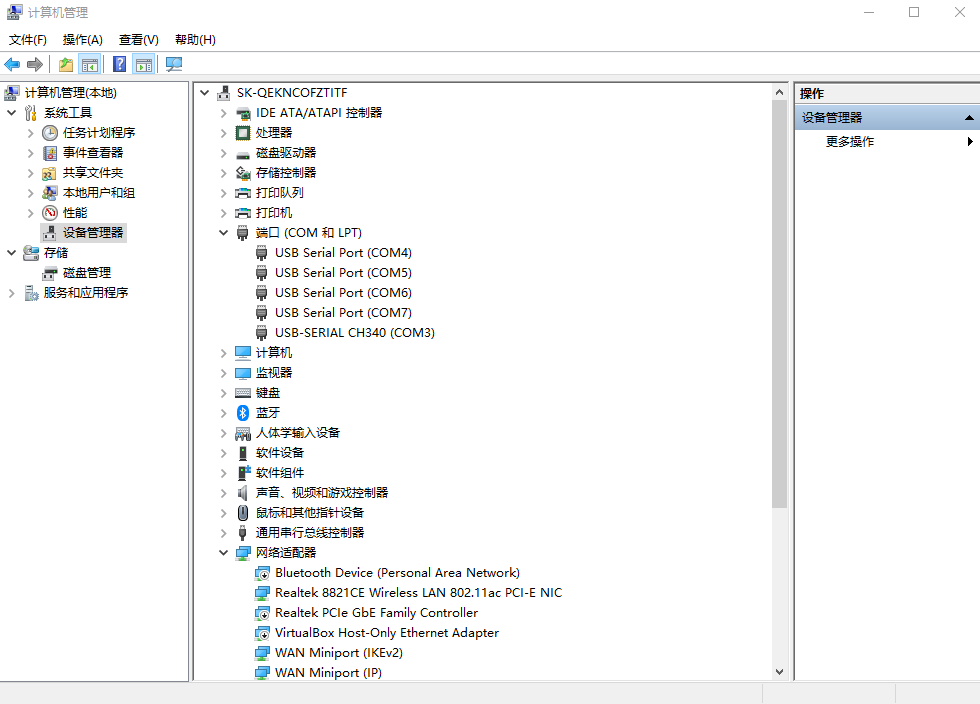Collapse the 设备管理器 actions section header
980x704 pixels.
[x=968, y=118]
